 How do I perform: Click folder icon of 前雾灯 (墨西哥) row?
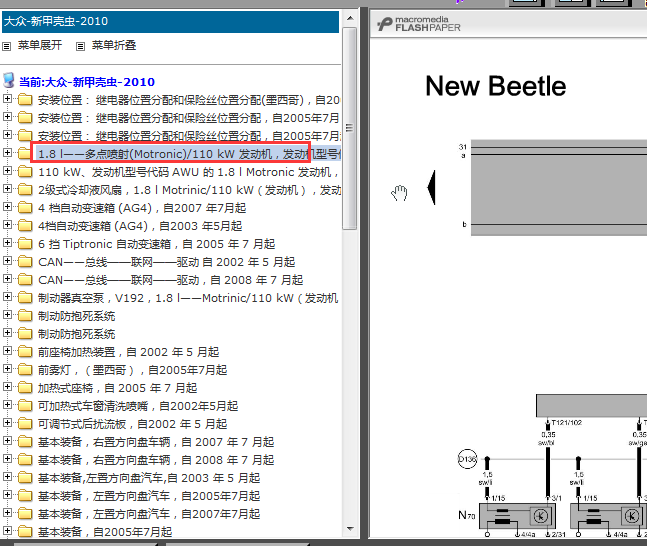coord(25,369)
